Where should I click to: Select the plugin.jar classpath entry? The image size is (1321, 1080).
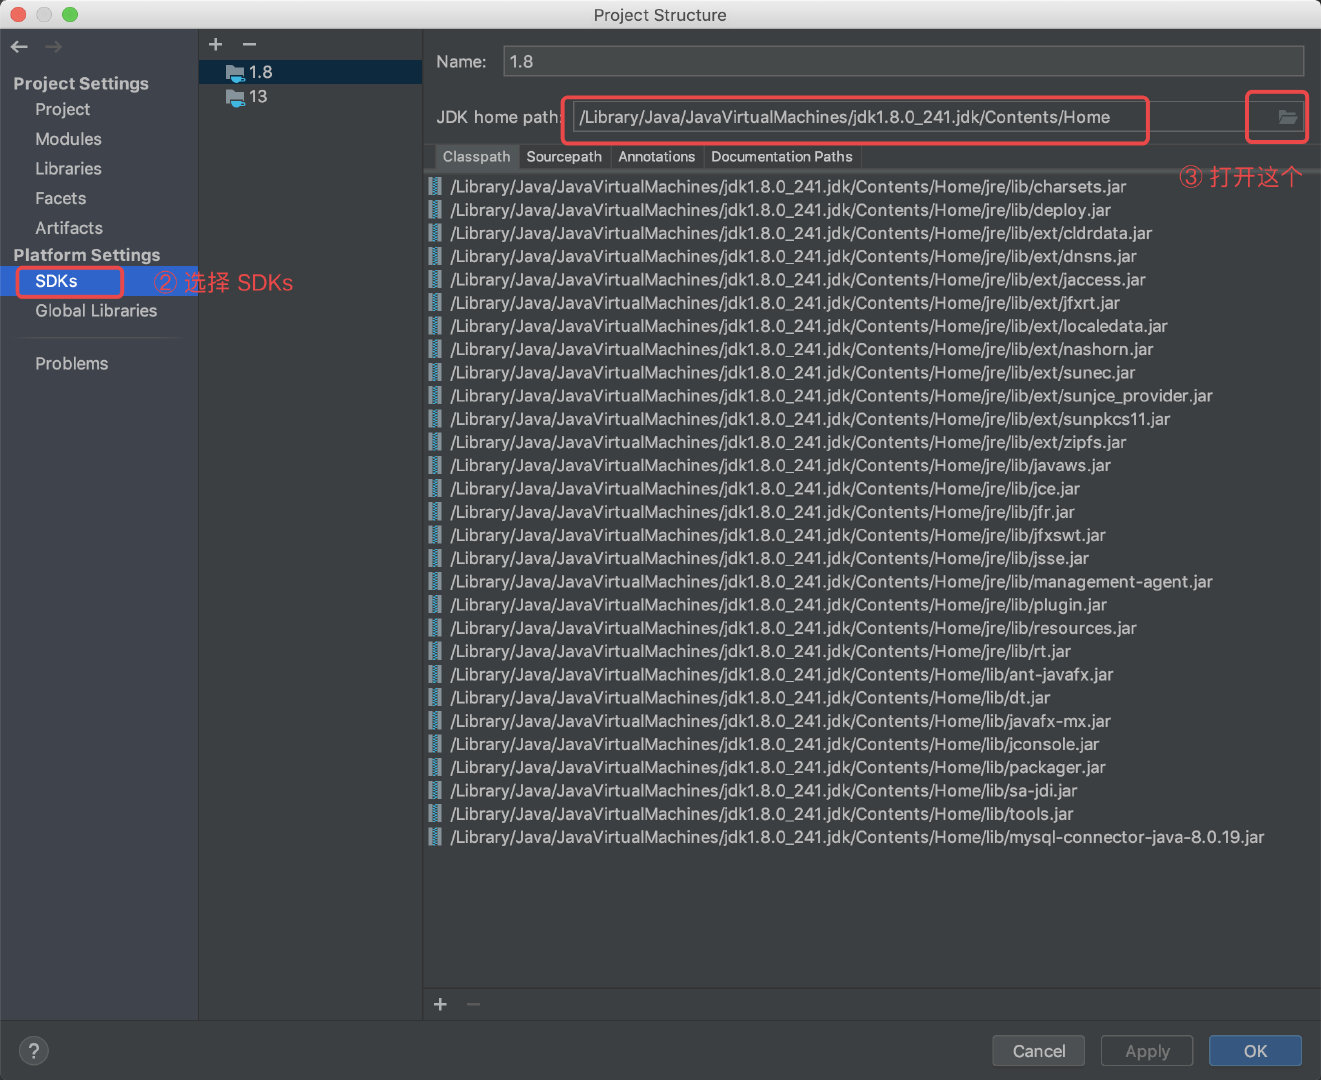[778, 605]
